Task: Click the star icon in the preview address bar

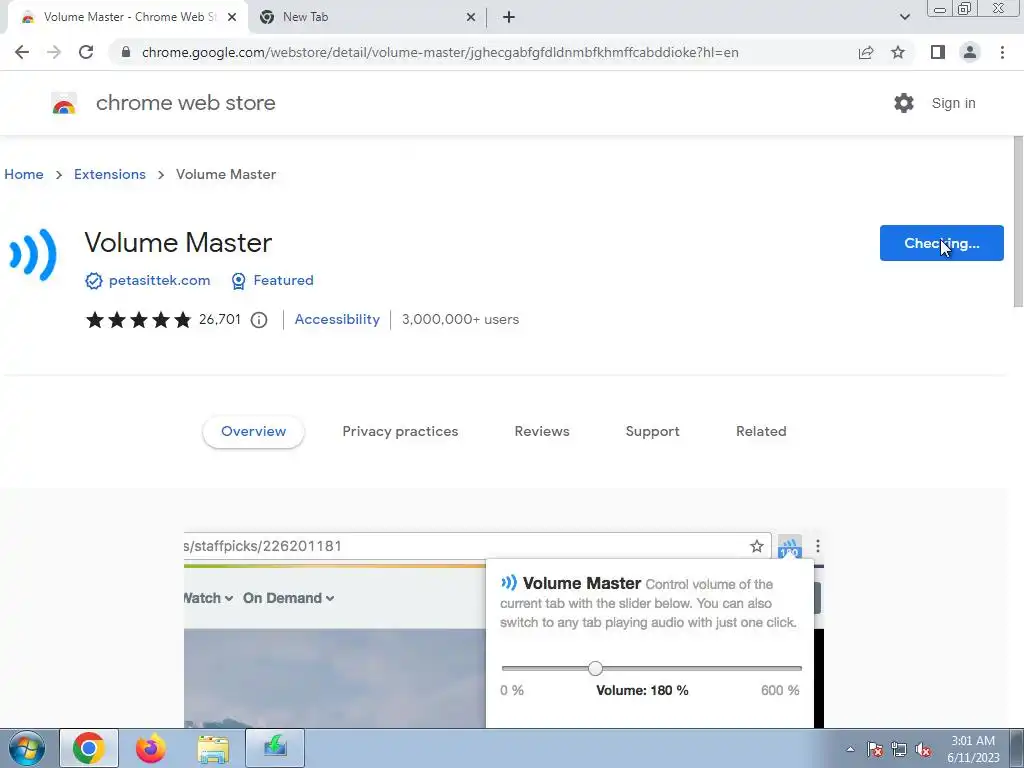Action: 757,547
